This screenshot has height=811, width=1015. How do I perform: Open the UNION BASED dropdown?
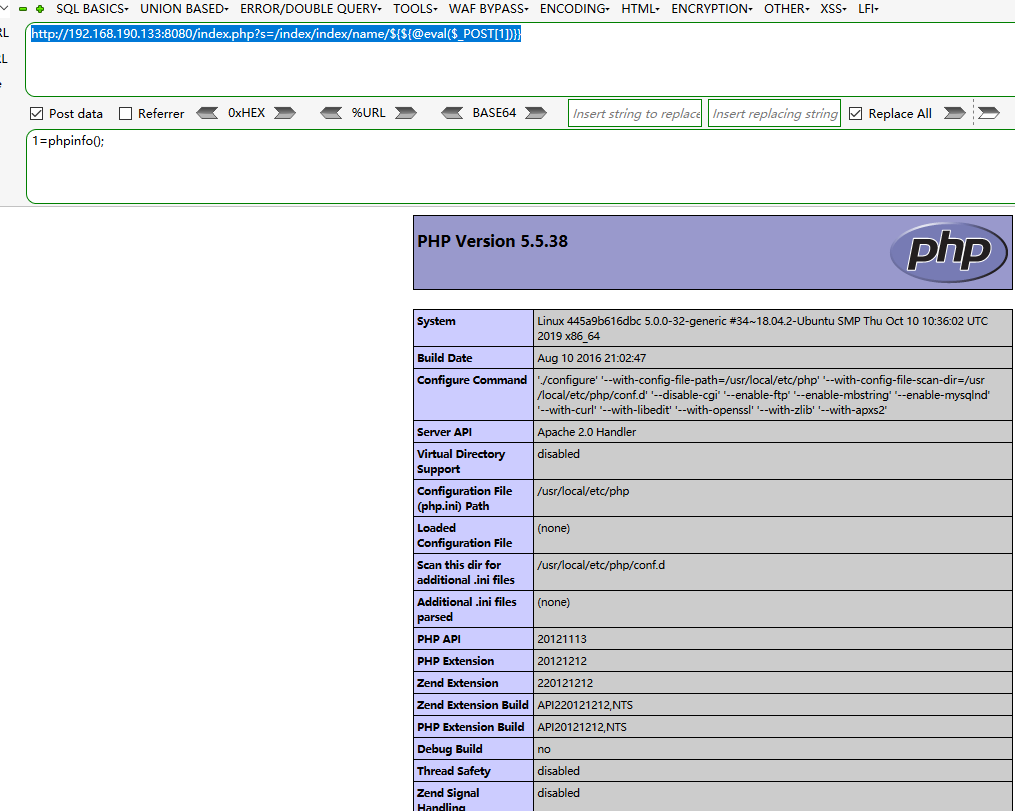coord(184,9)
